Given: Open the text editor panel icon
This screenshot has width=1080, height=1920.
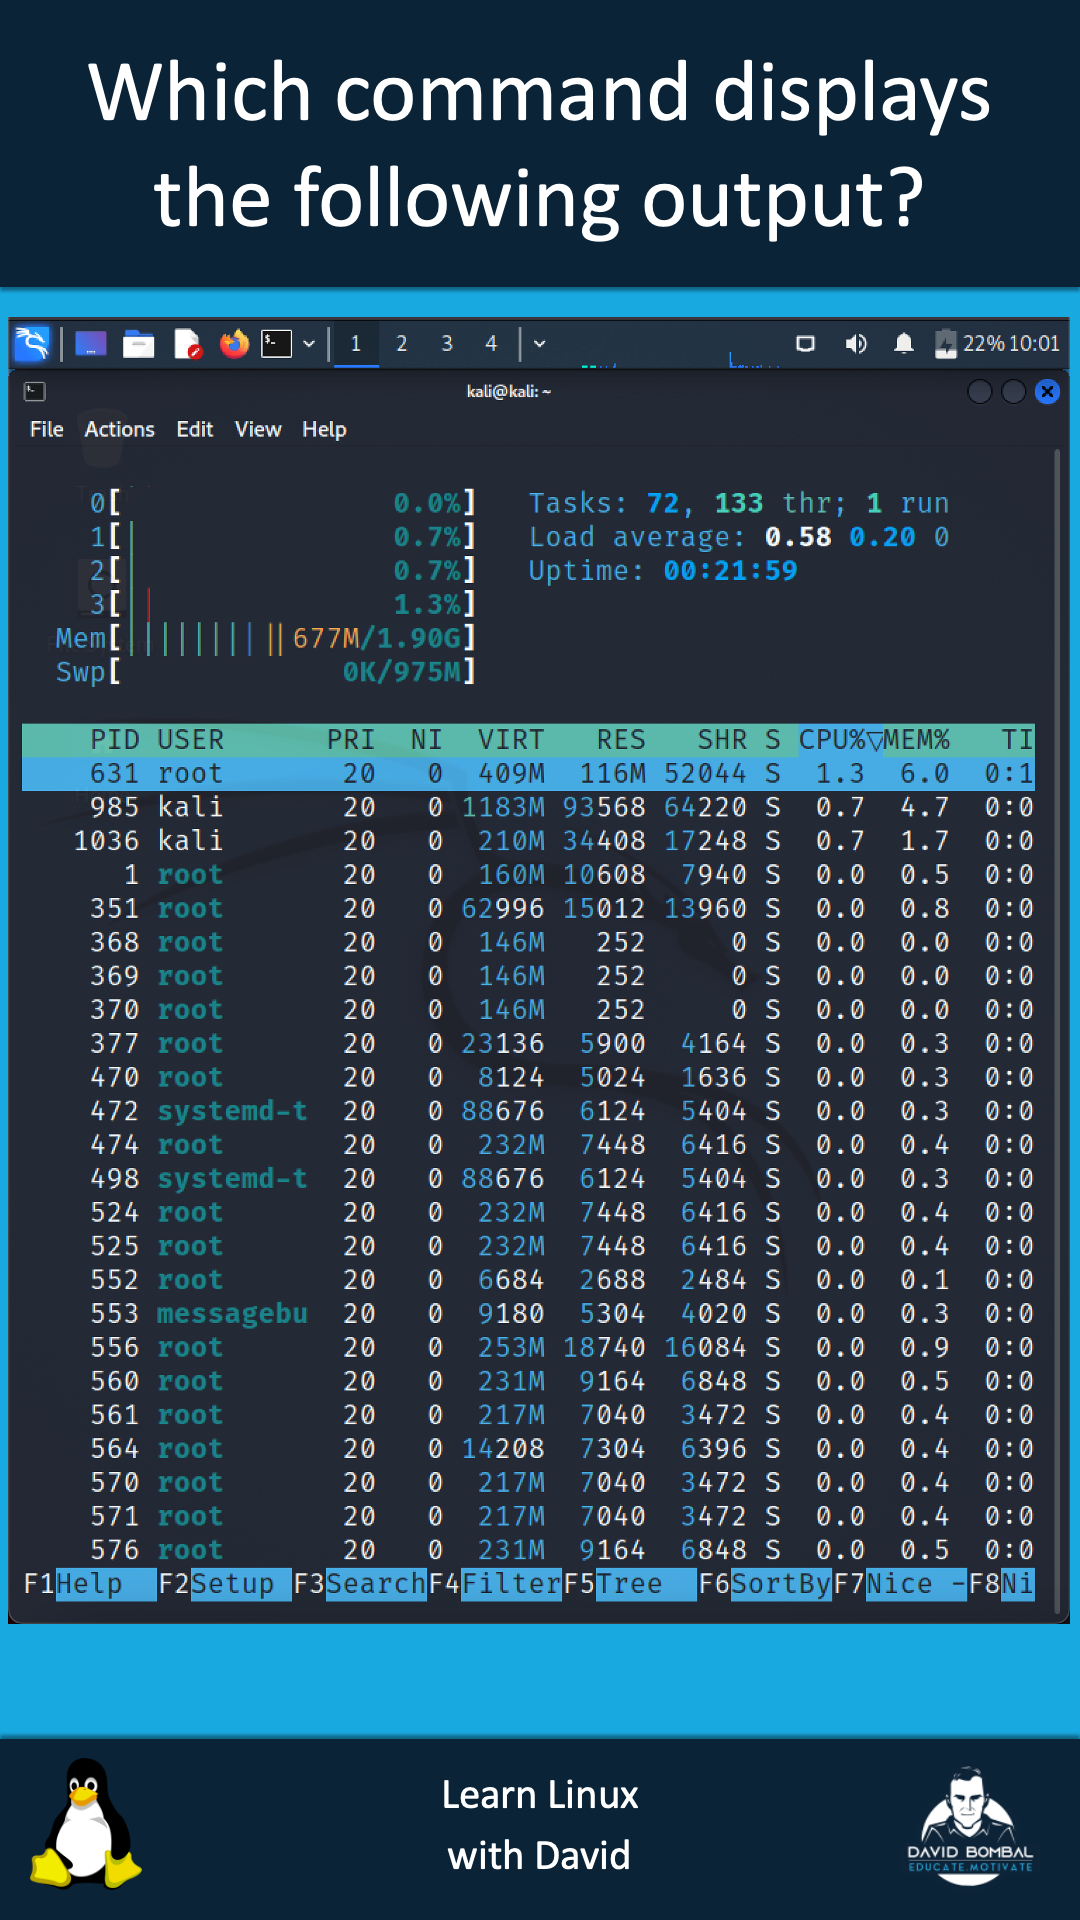Looking at the screenshot, I should 187,344.
